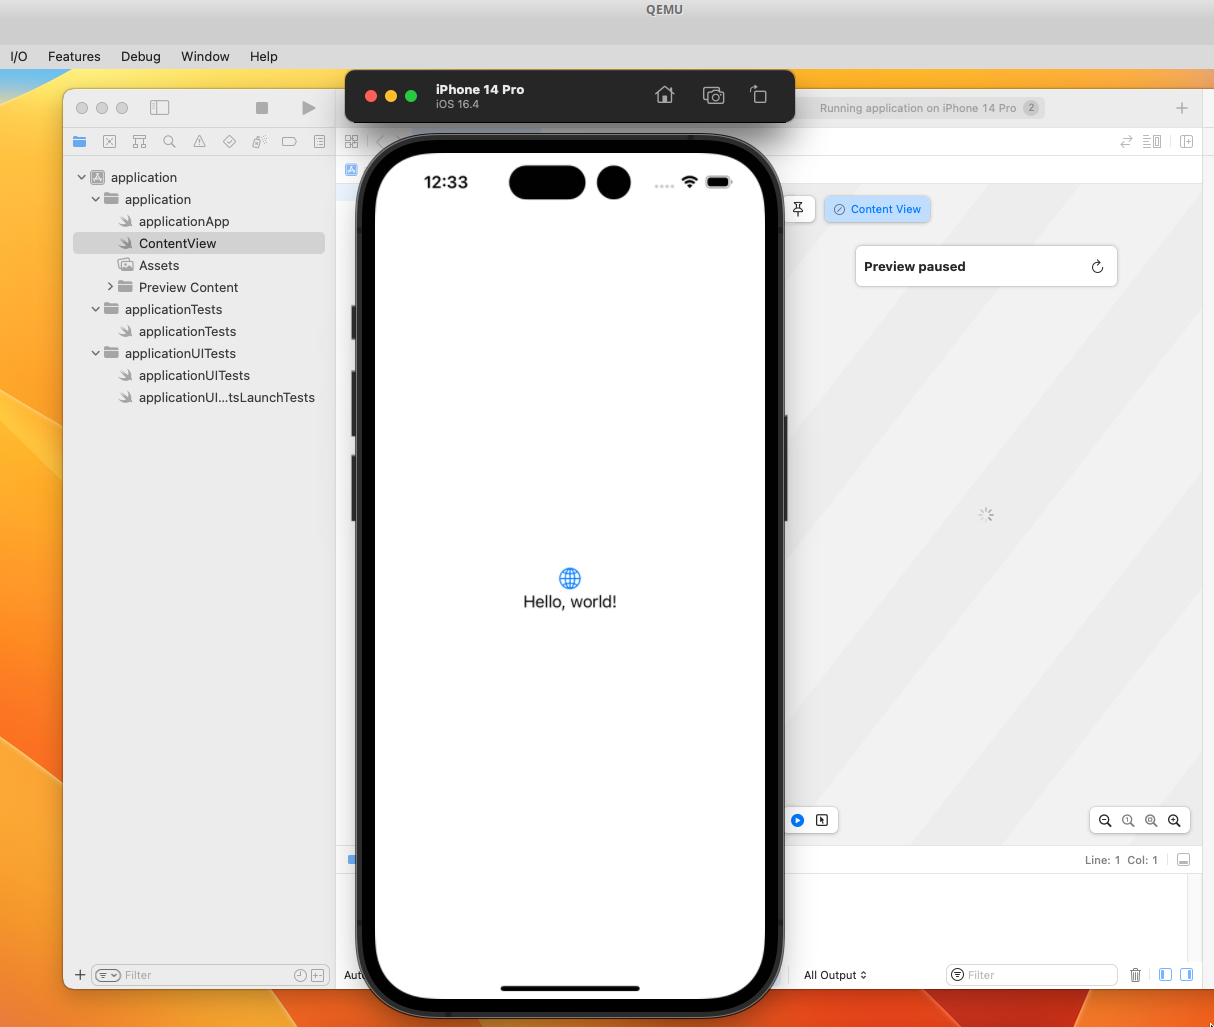Expand the Preview Content folder

(110, 287)
